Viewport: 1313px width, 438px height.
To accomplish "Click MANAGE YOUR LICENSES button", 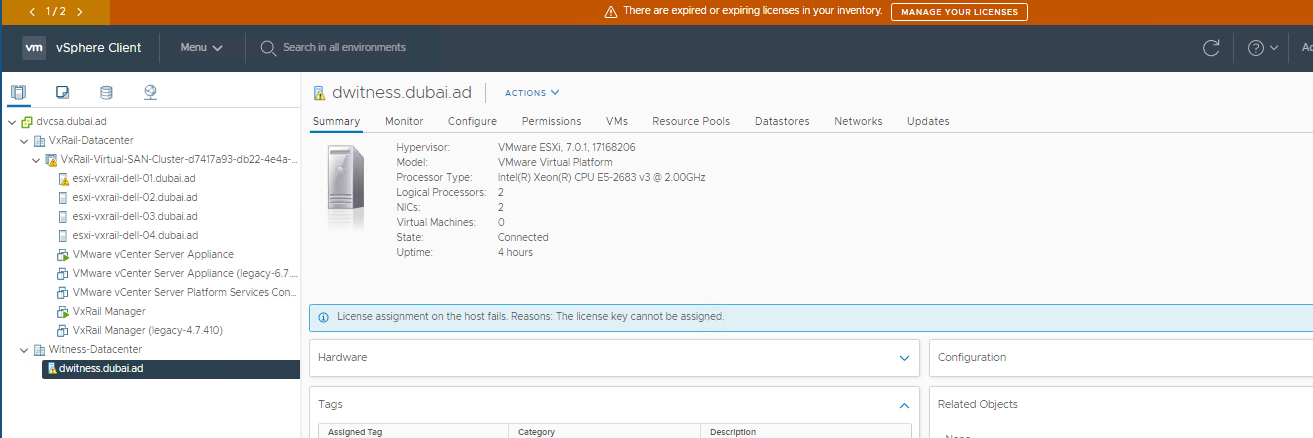I will pyautogui.click(x=959, y=12).
